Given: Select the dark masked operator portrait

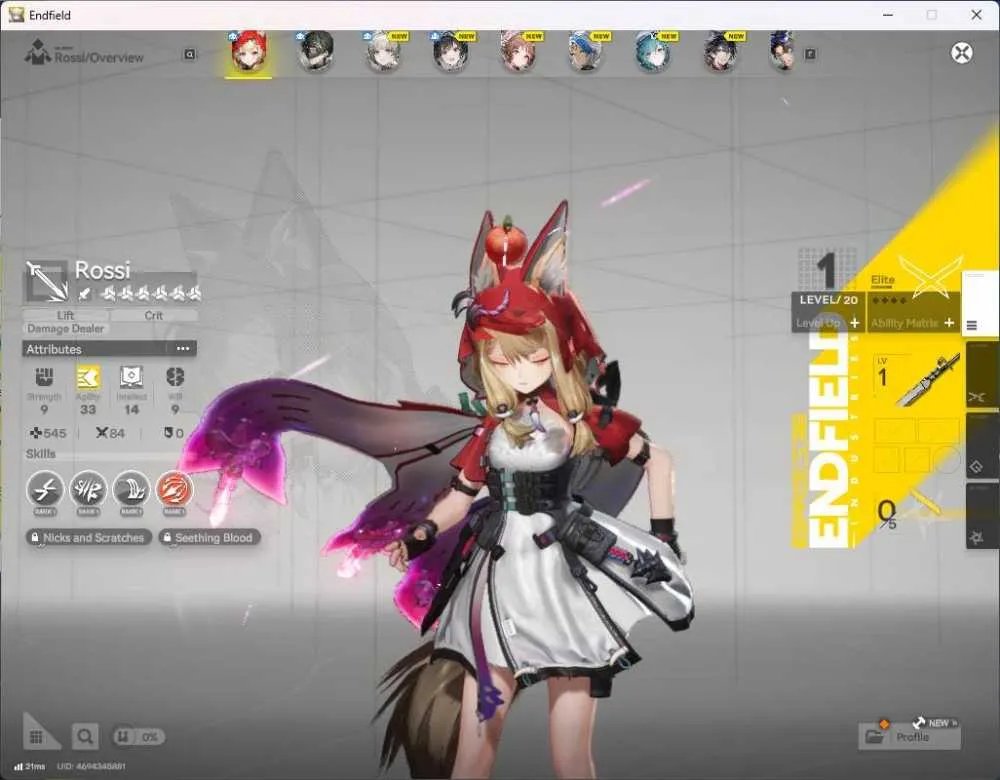Looking at the screenshot, I should pos(316,52).
